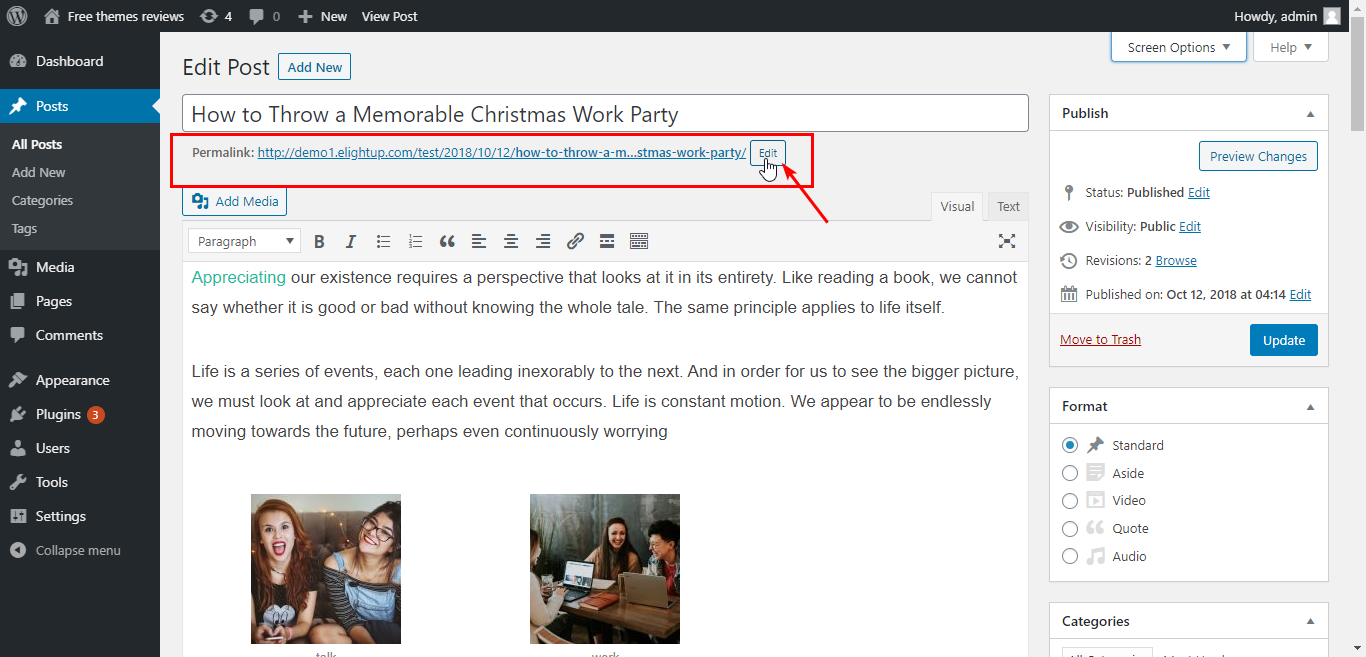This screenshot has height=657, width=1366.
Task: Select the Standard post format
Action: tap(1070, 445)
